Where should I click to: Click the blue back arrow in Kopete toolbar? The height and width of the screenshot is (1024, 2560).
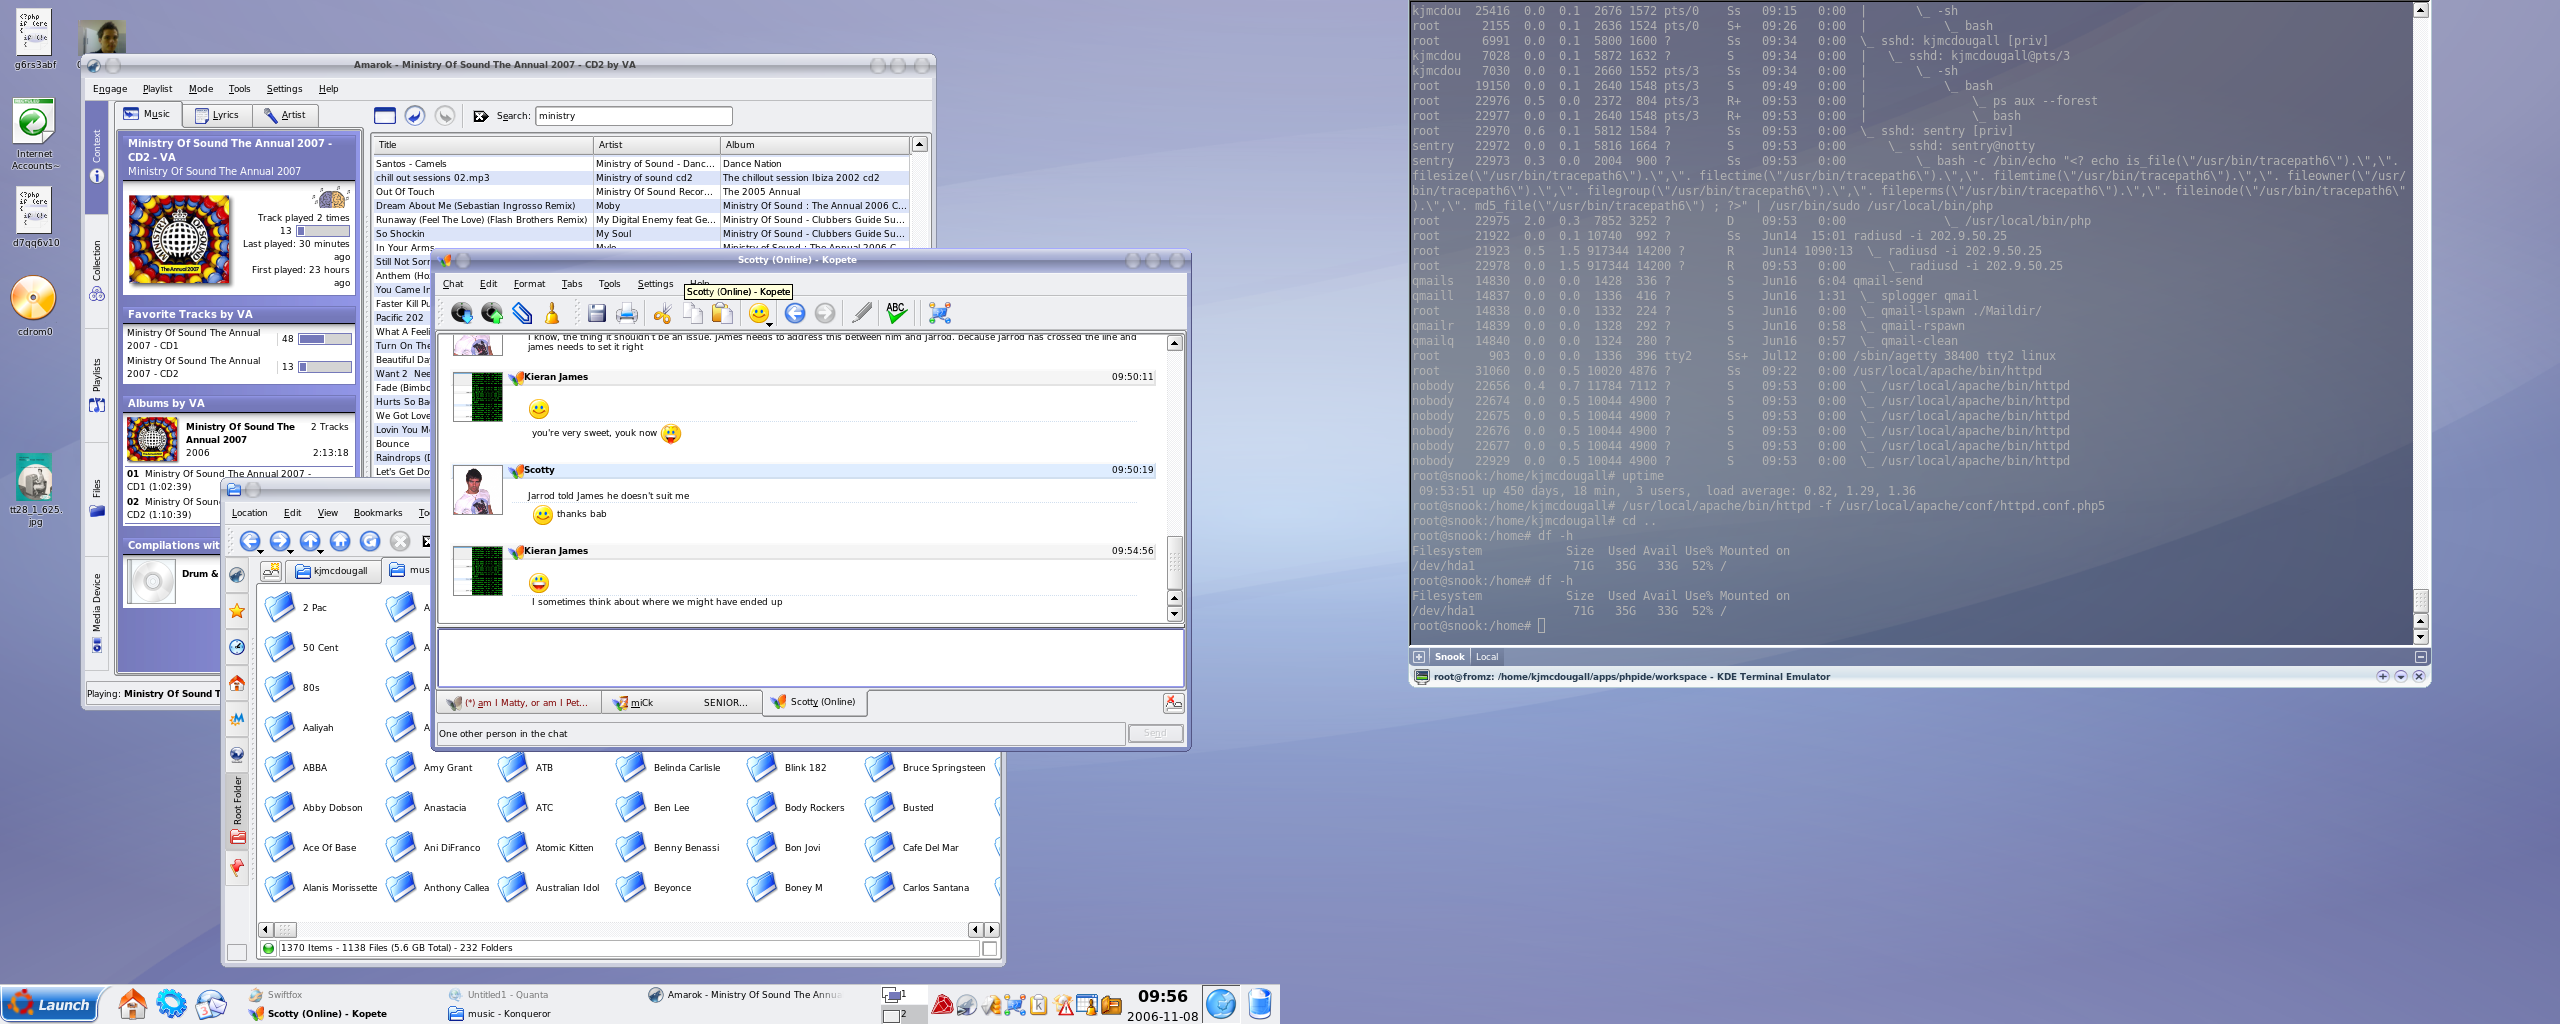coord(795,313)
